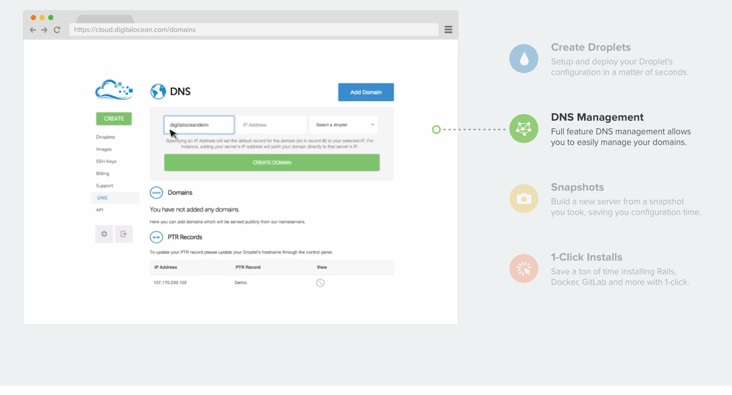
Task: Click the 'Domains' section title
Action: tap(180, 192)
